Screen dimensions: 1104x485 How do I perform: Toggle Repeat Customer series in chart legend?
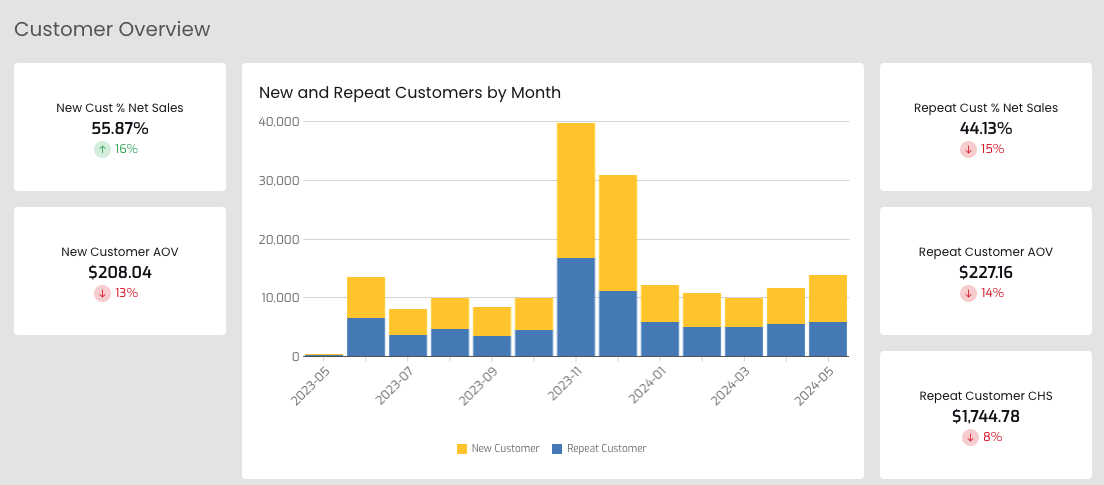coord(598,448)
